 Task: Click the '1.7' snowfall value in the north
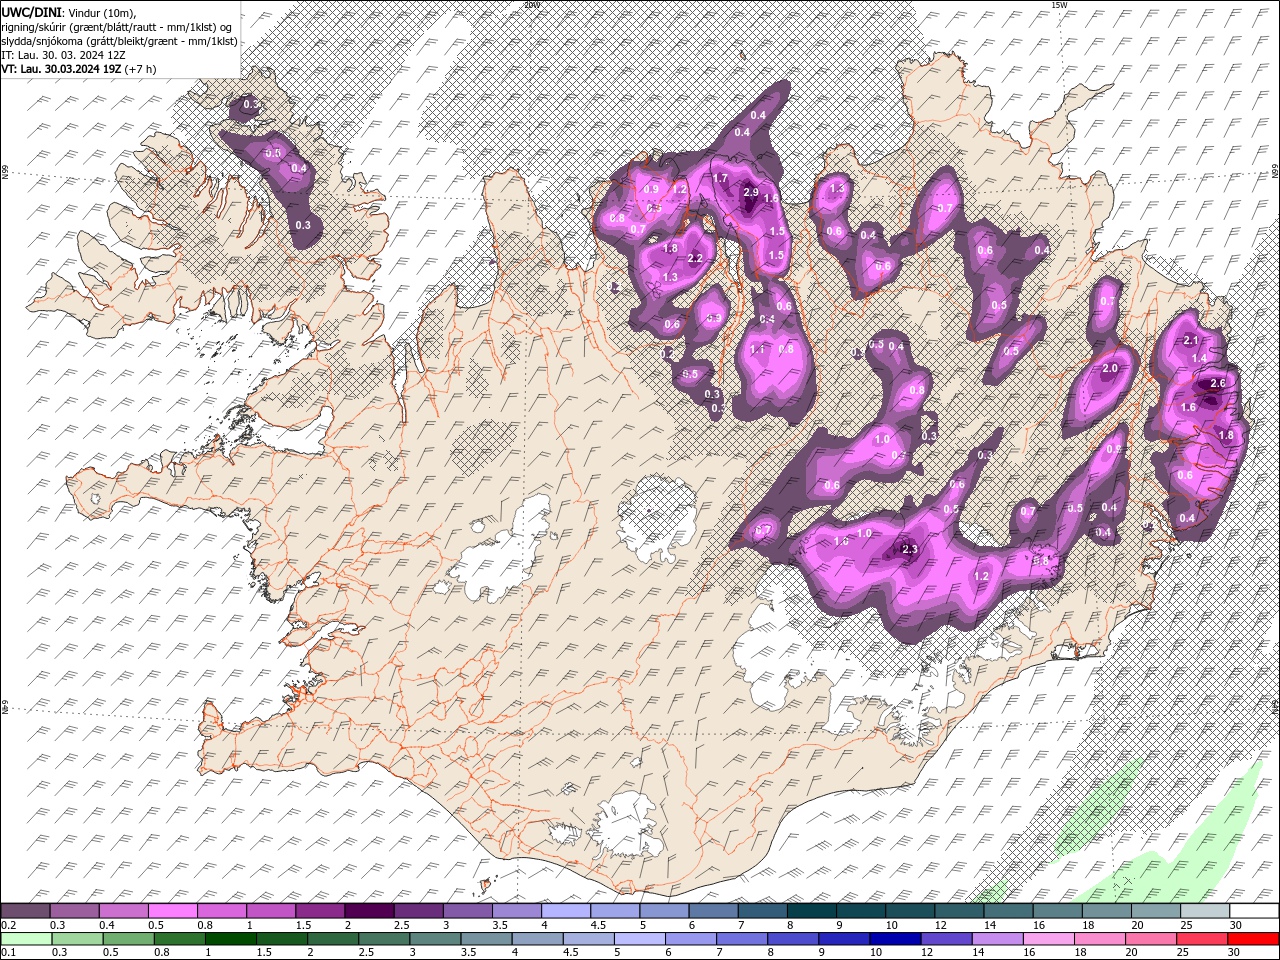click(x=720, y=178)
